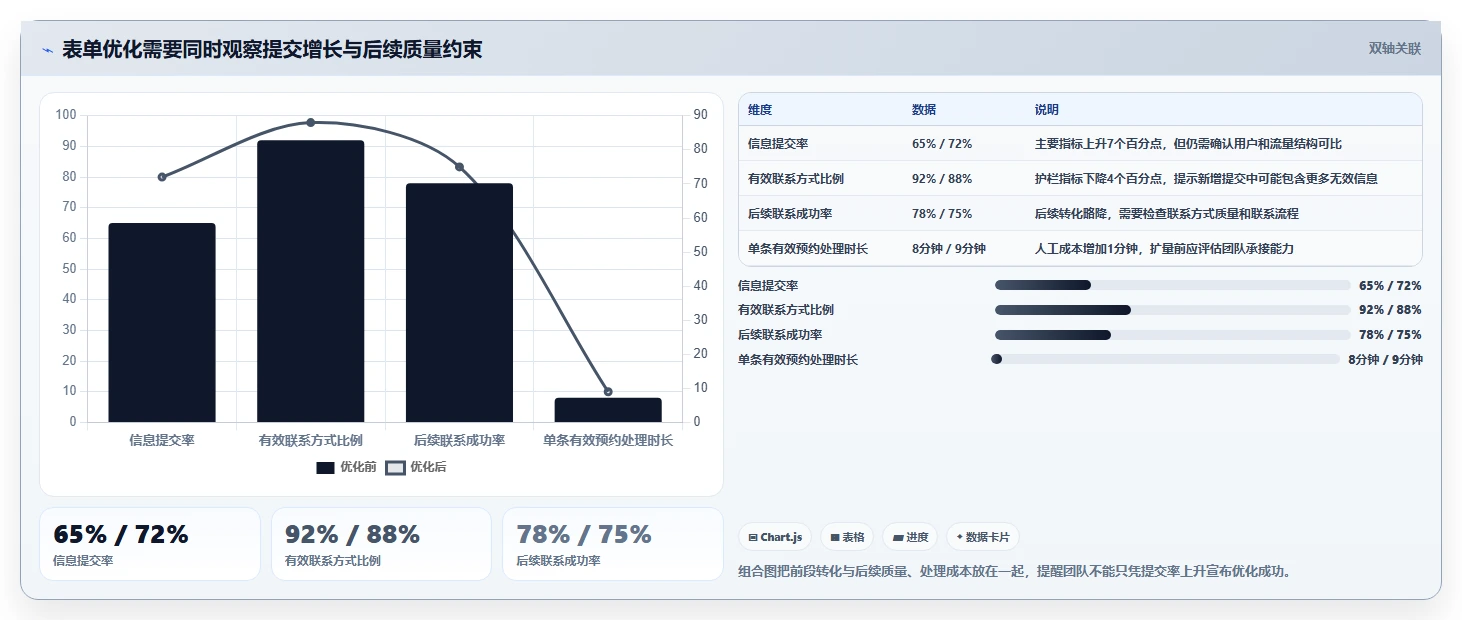Click the 8分钟 / 9分钟 value beside the progress bar
This screenshot has height=620, width=1462.
click(1385, 360)
